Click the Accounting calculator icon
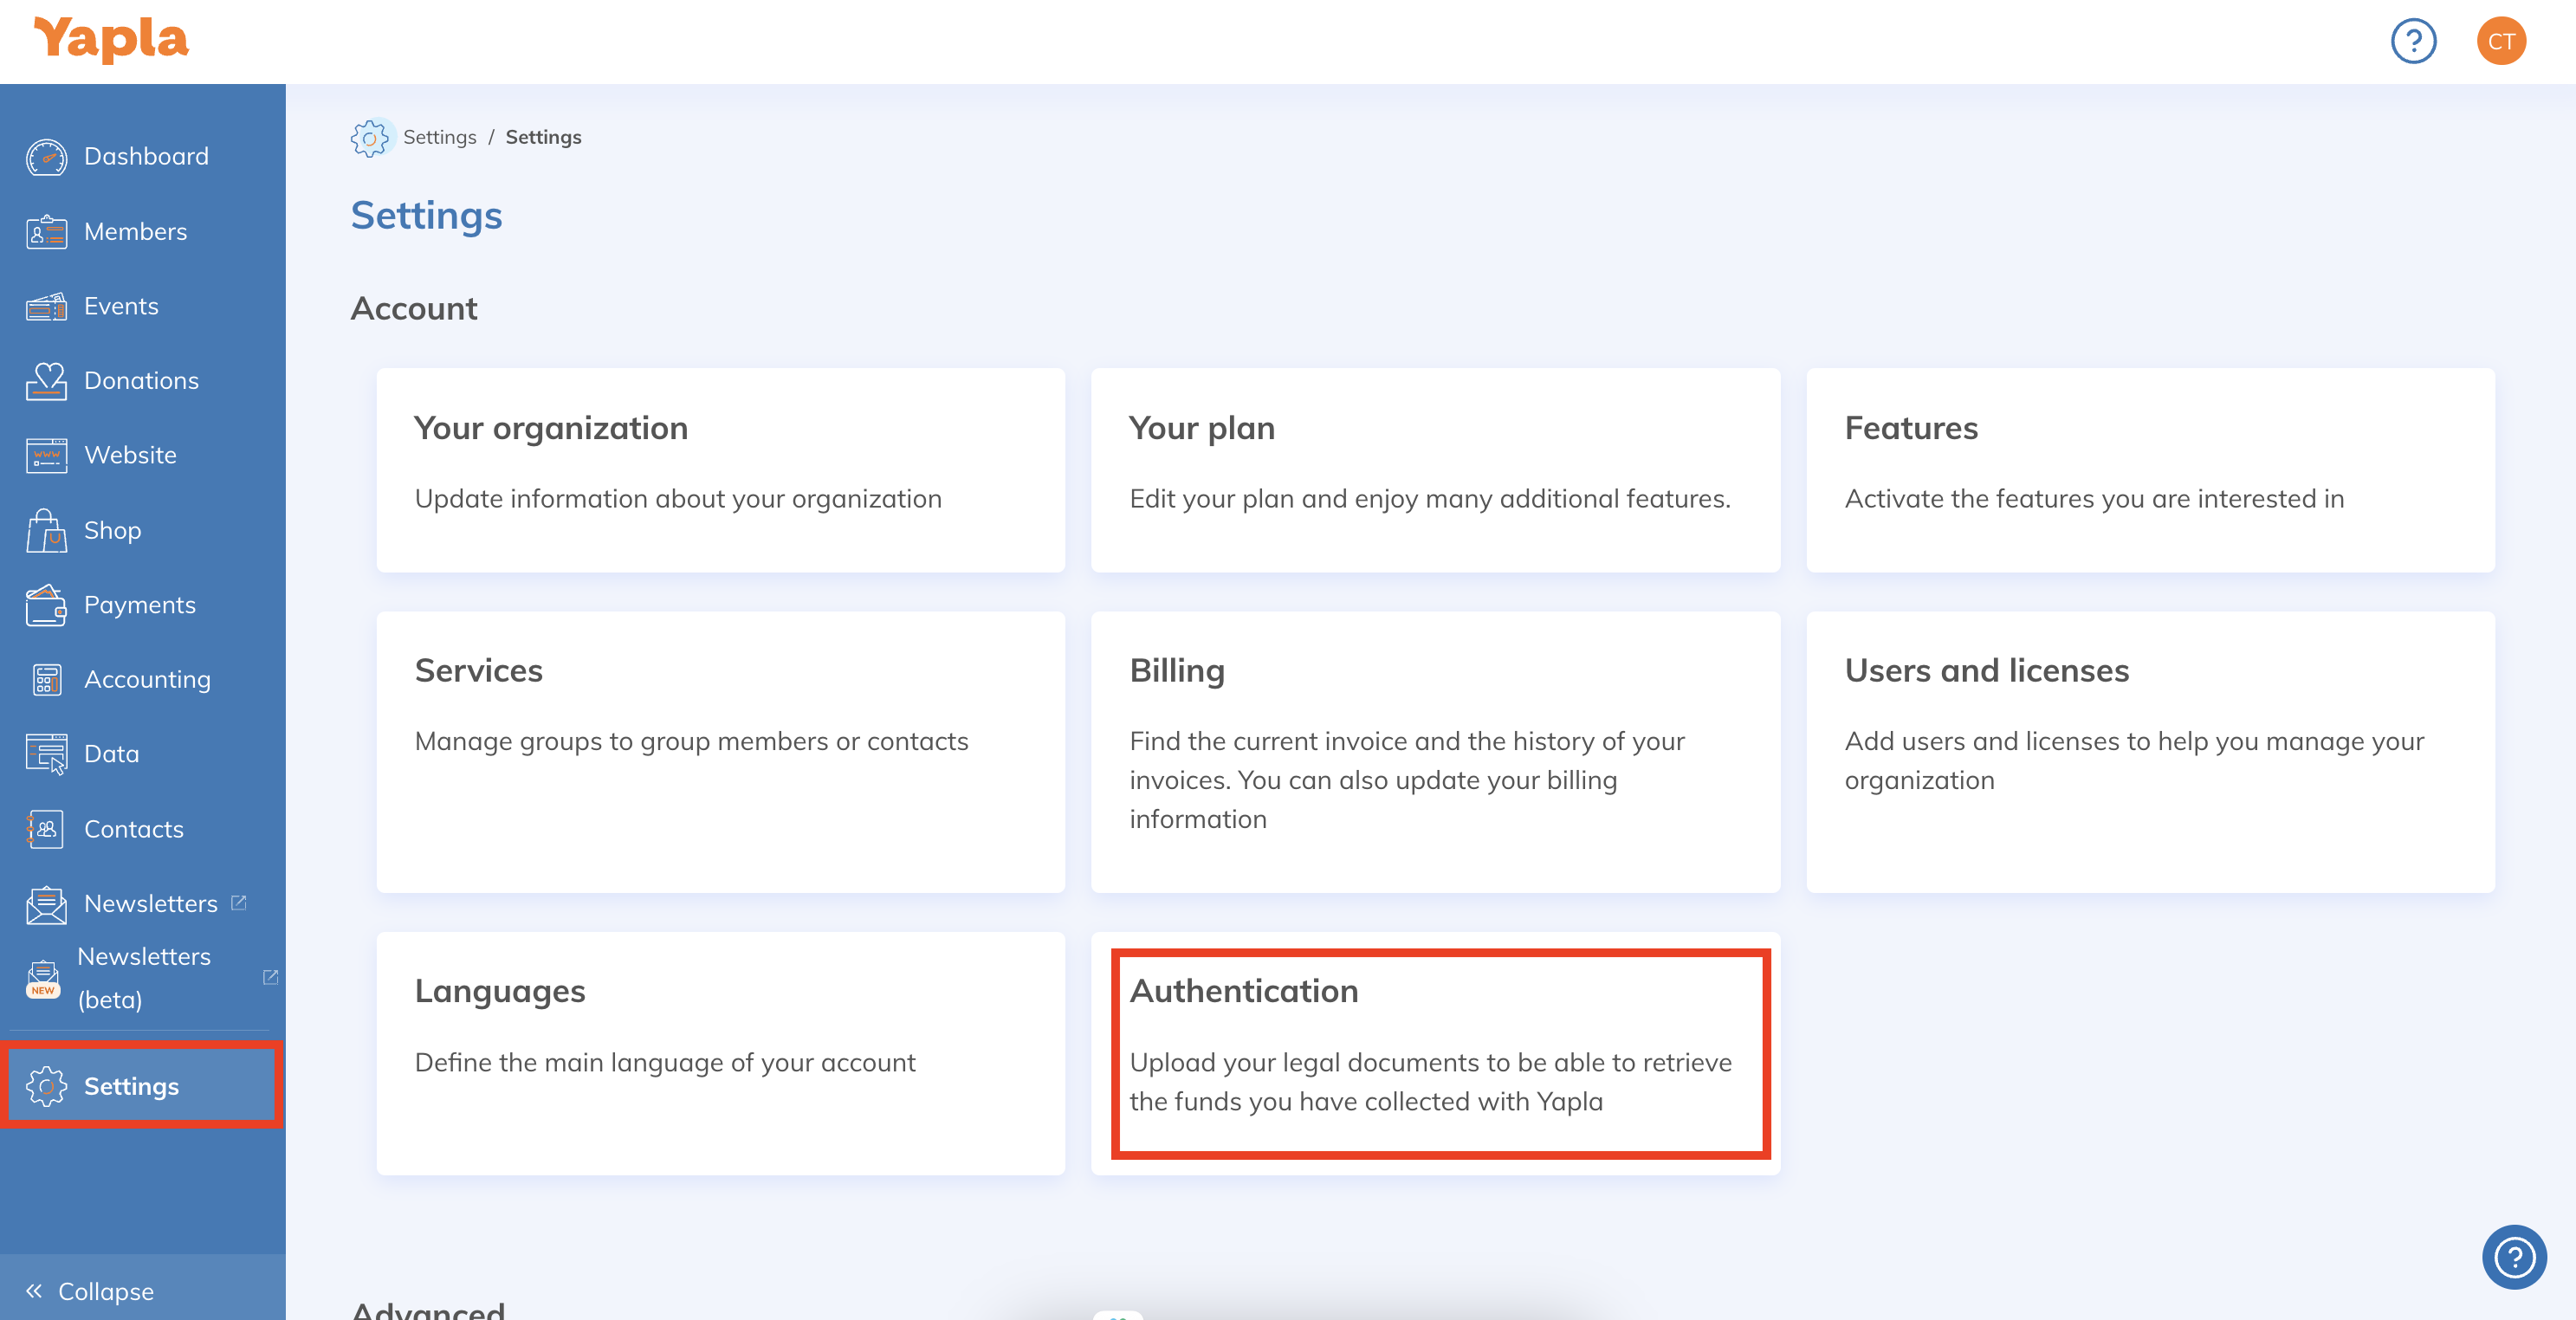Image resolution: width=2576 pixels, height=1320 pixels. (46, 680)
